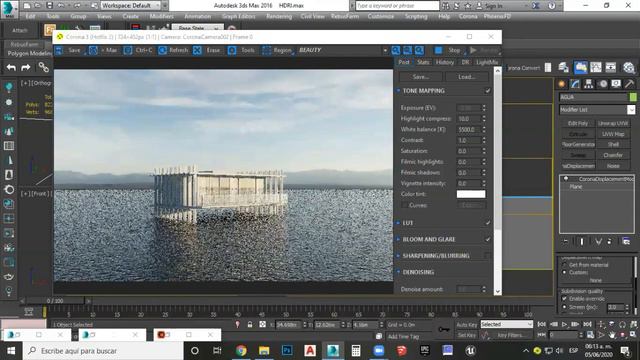The width and height of the screenshot is (640, 360).
Task: Open the Animation menu
Action: (198, 16)
